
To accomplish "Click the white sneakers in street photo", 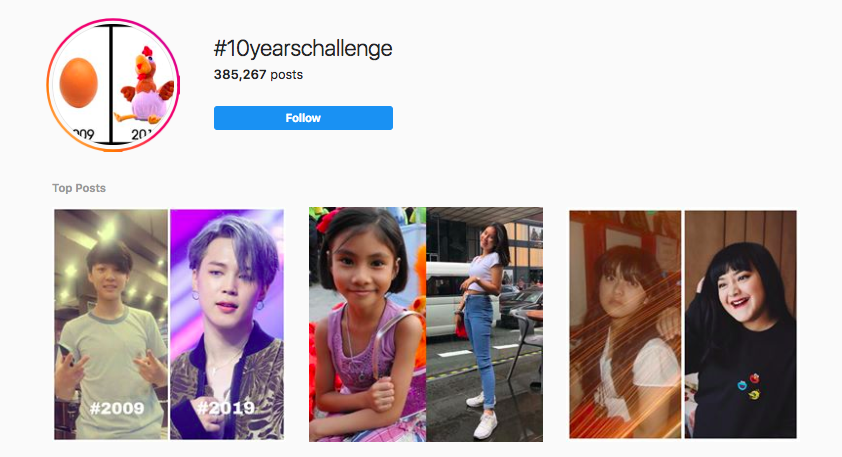I will click(x=483, y=418).
